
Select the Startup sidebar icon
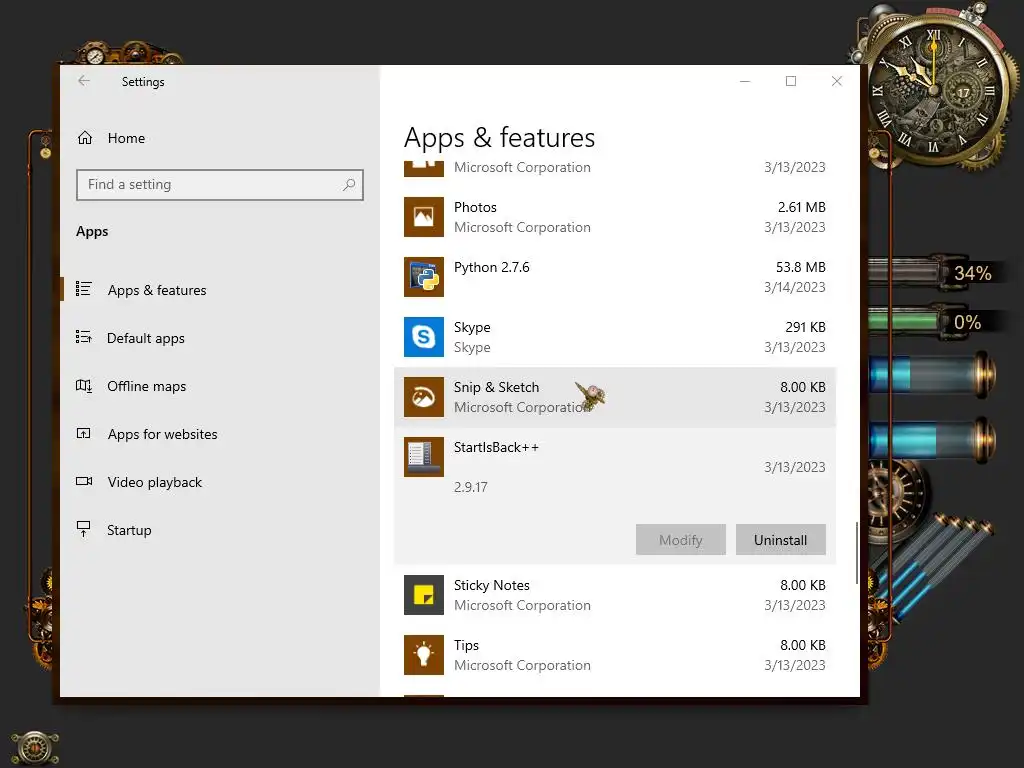(84, 529)
